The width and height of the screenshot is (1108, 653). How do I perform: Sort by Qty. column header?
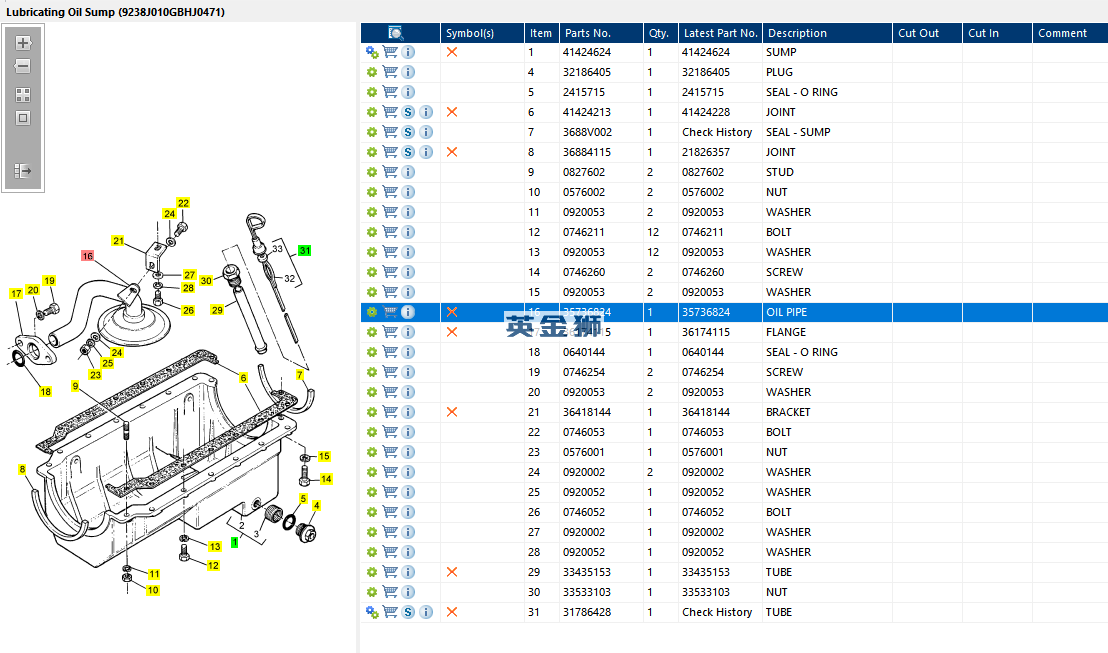pos(660,33)
